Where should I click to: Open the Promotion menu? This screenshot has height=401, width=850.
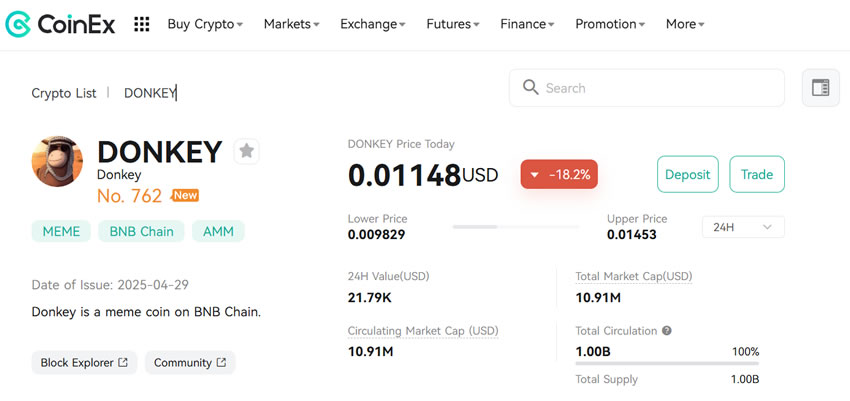(610, 24)
